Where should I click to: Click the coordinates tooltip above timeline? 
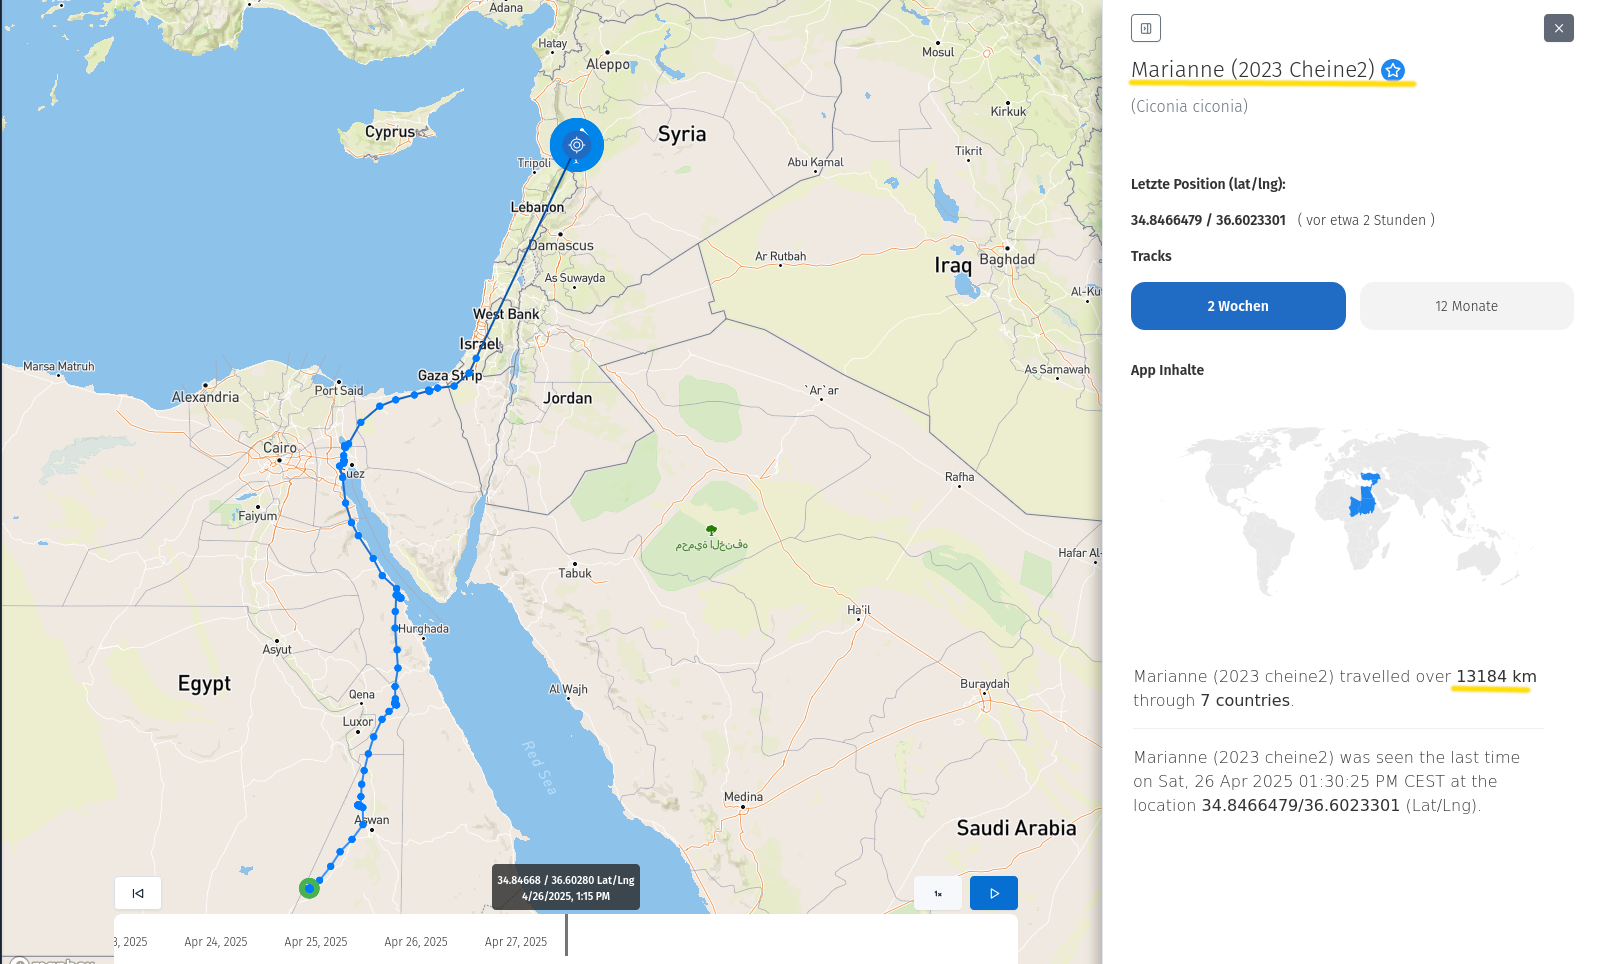point(566,888)
